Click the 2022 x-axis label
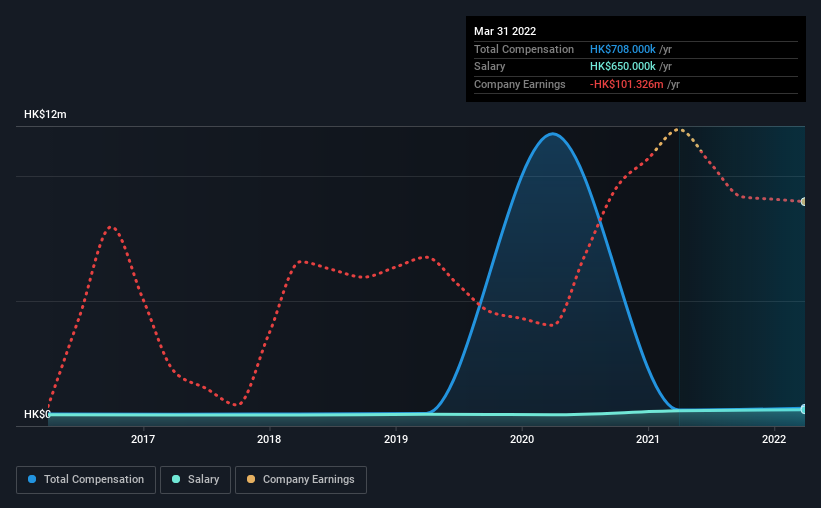Viewport: 821px width, 508px height. click(x=774, y=439)
